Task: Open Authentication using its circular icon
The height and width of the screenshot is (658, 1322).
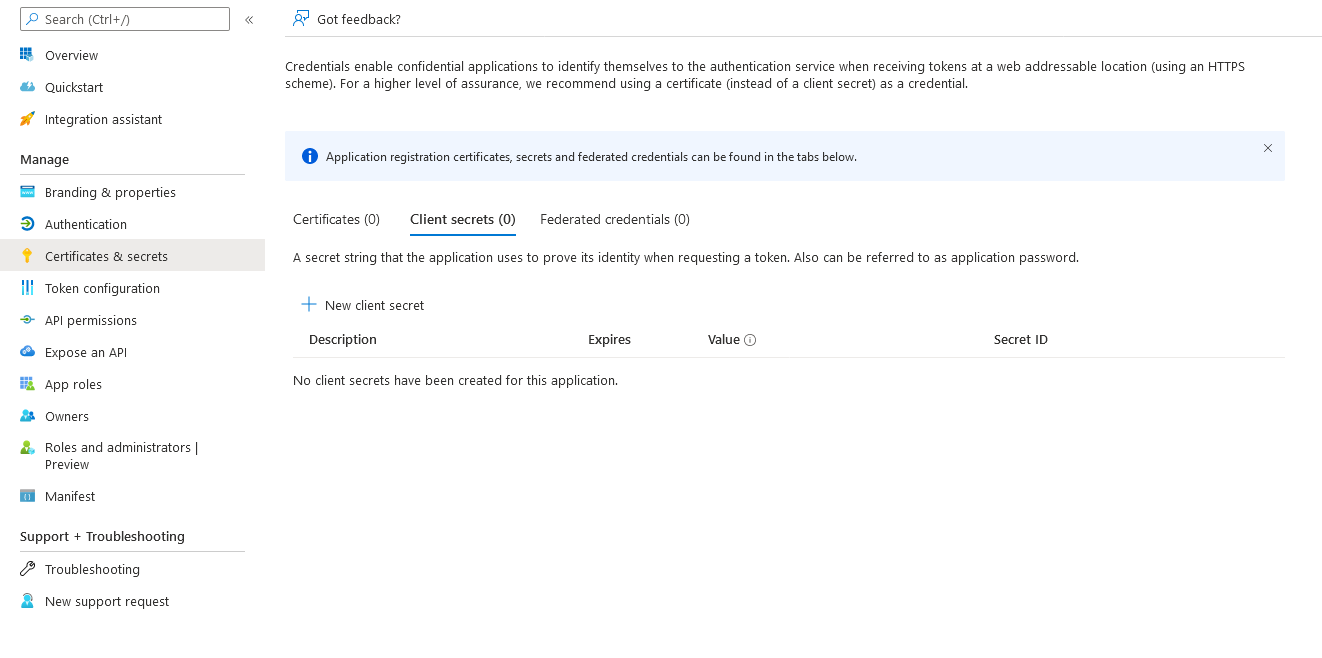Action: click(x=27, y=224)
